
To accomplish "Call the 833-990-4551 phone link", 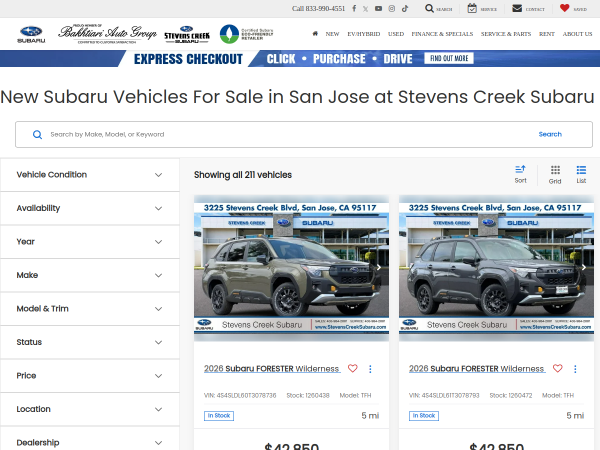I will click(318, 8).
